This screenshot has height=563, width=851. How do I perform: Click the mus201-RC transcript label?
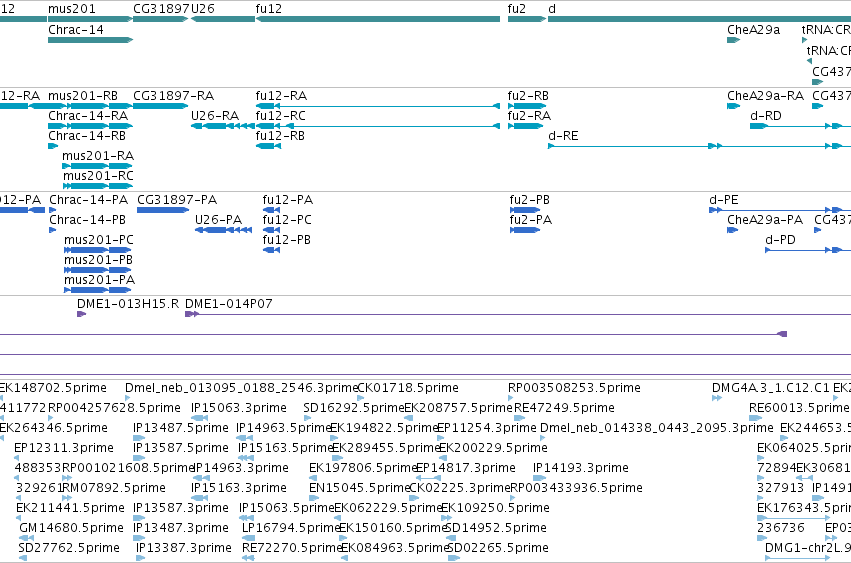98,176
